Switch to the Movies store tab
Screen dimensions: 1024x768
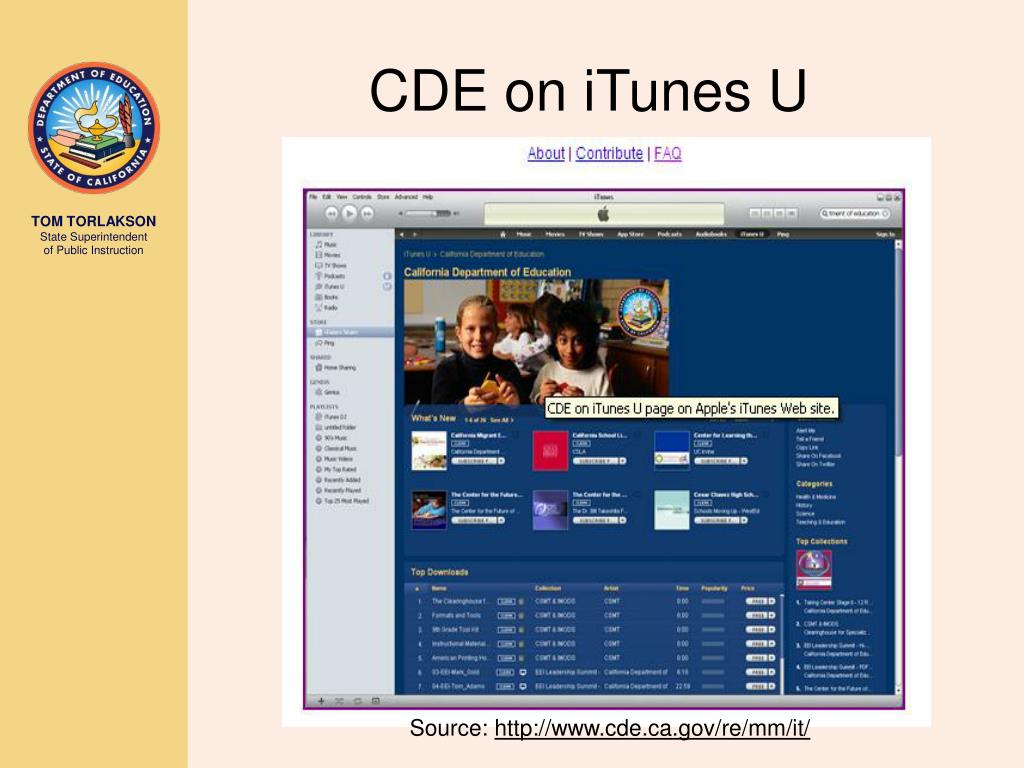[x=555, y=234]
